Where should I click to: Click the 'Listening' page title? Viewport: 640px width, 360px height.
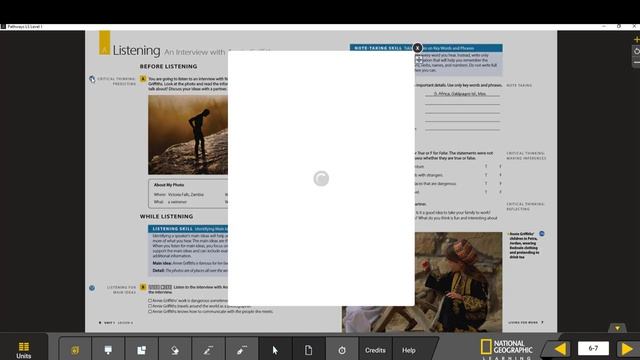click(136, 51)
